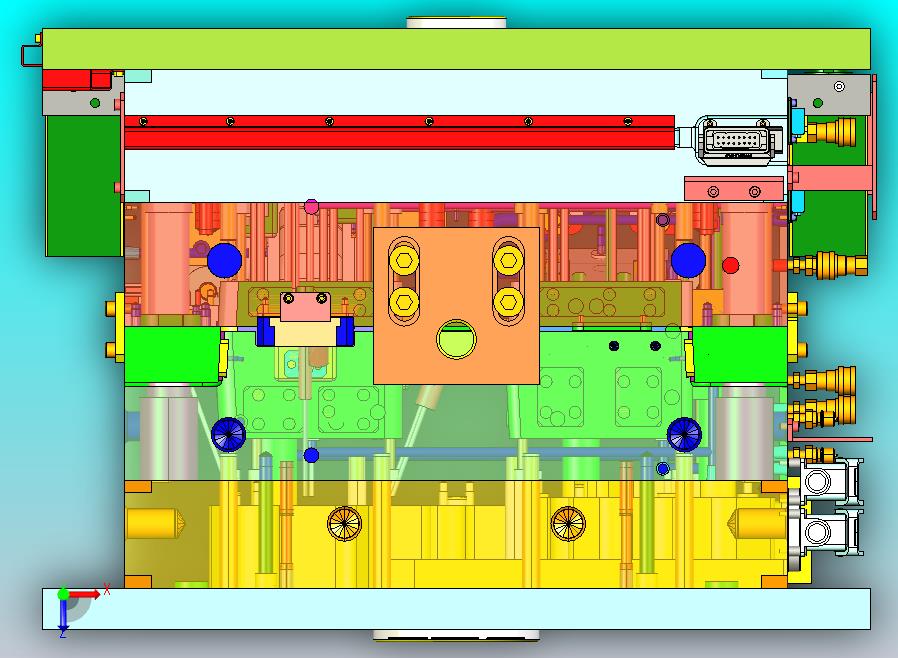Select the light-cyan bottom clamping plate
This screenshot has height=658, width=898.
pyautogui.click(x=456, y=608)
